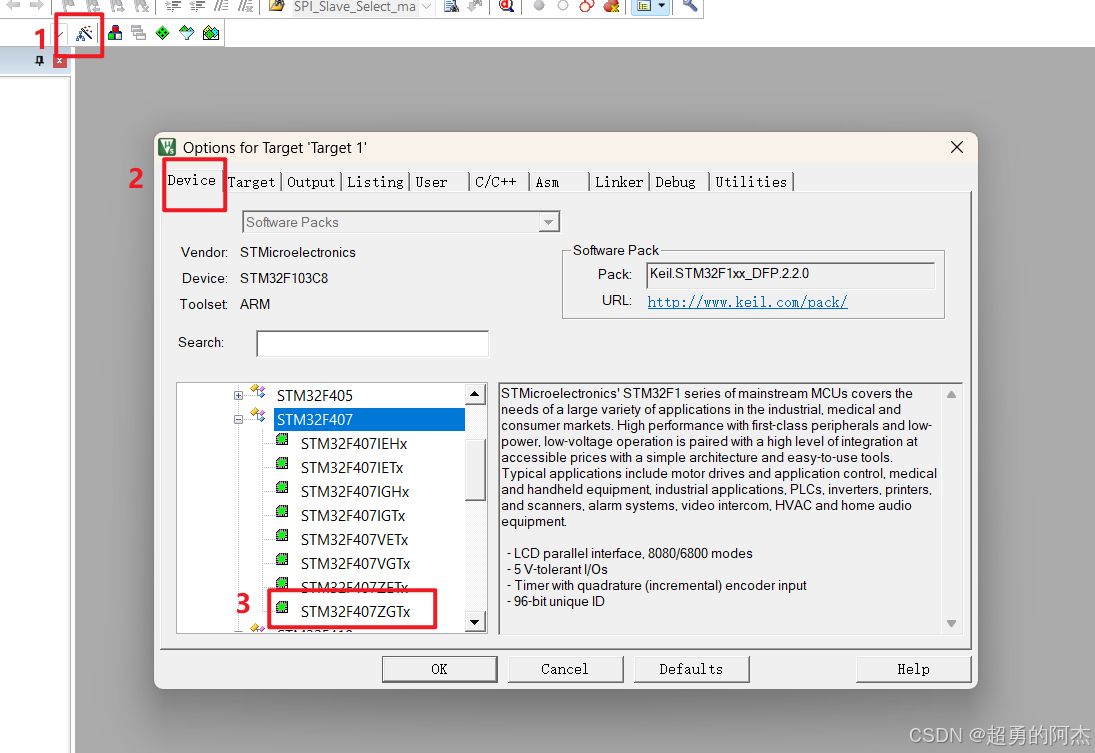
Task: Click the Select Software Packs icon
Action: pyautogui.click(x=186, y=33)
